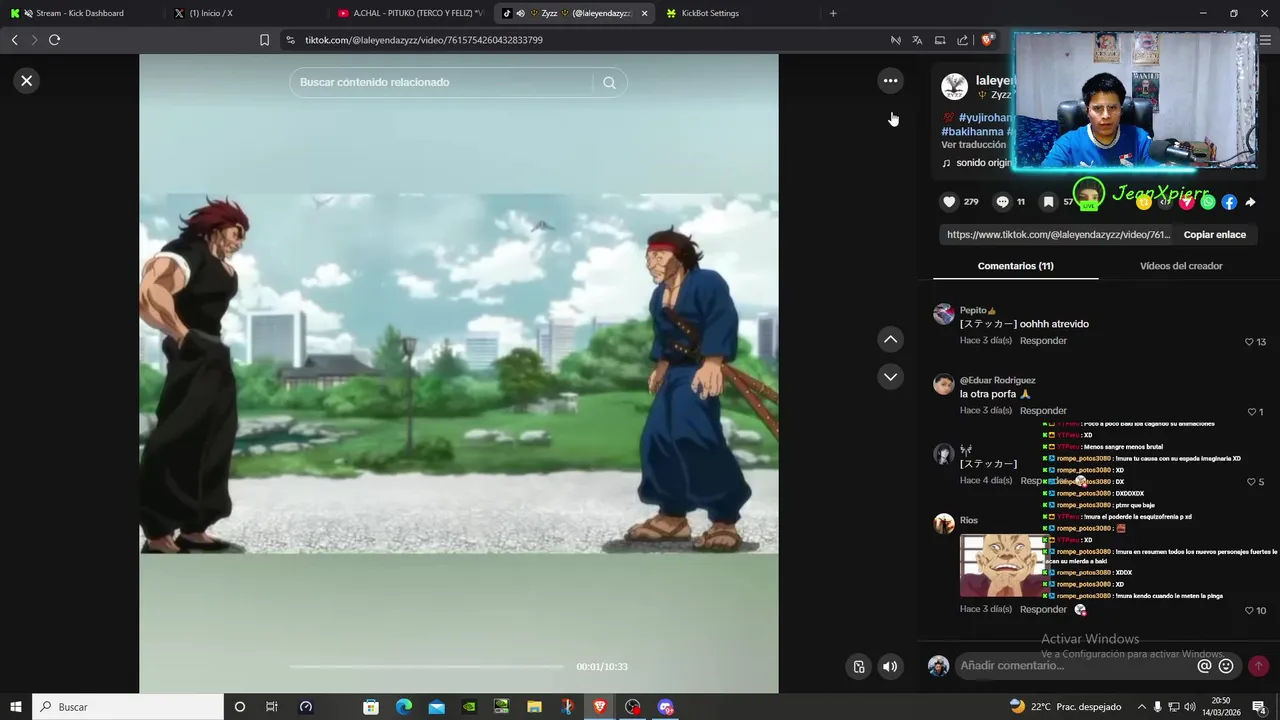Switch to '(1) Inicio / X' browser tab

(x=245, y=13)
